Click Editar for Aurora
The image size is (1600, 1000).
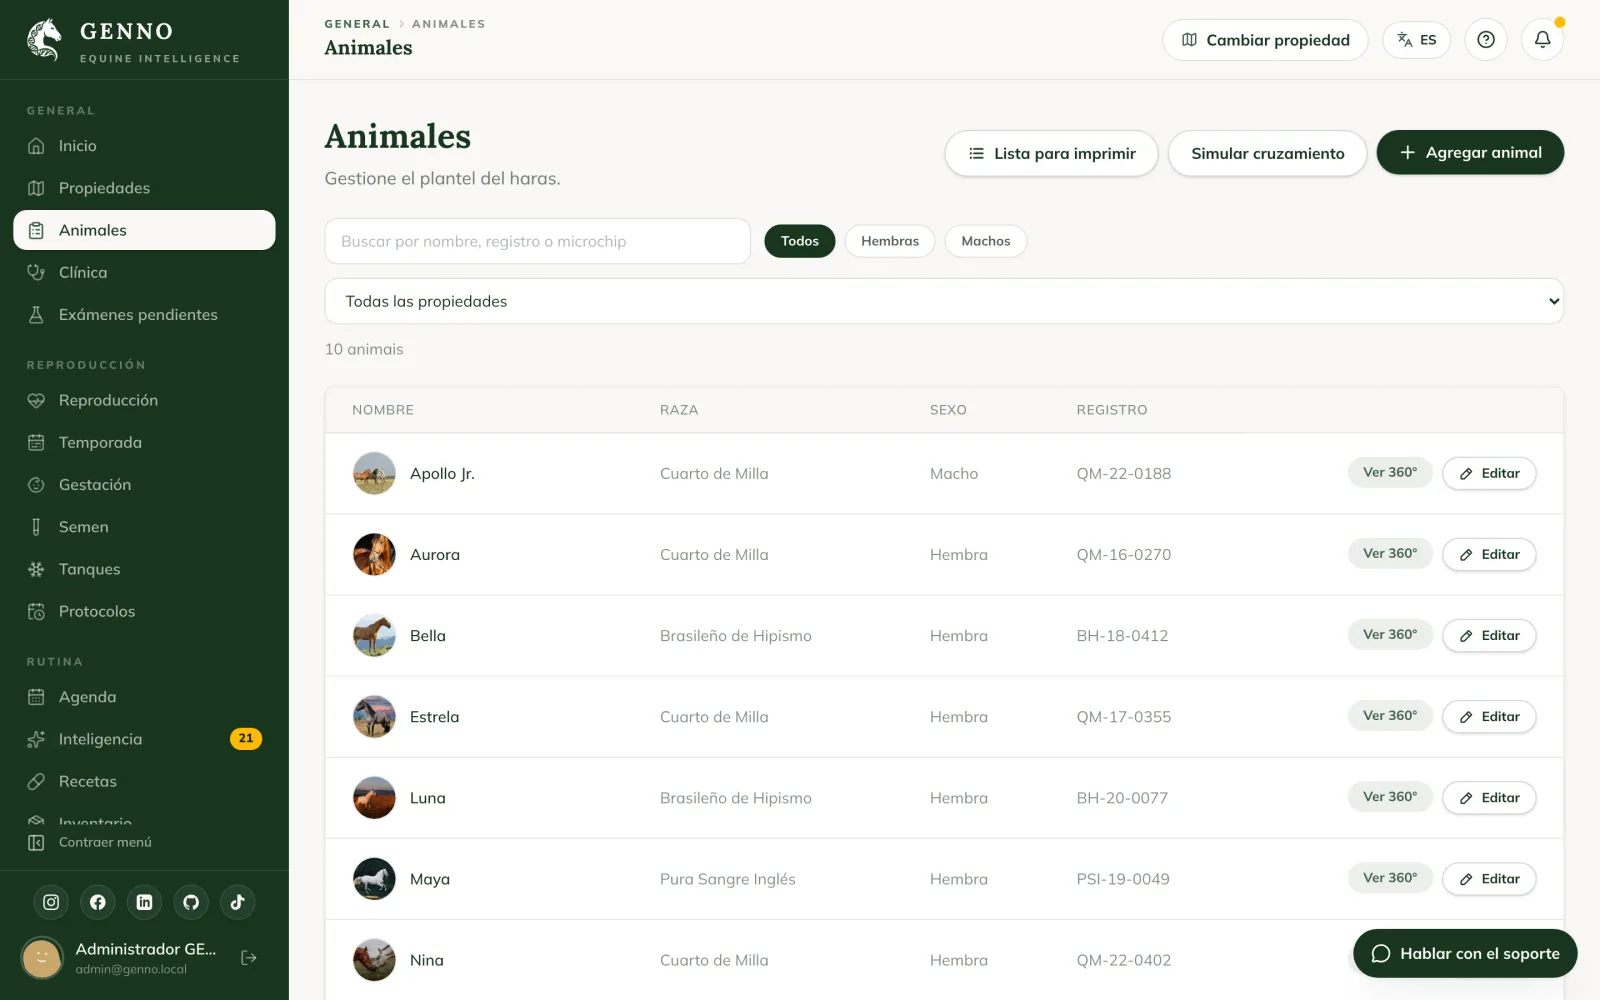(x=1489, y=554)
